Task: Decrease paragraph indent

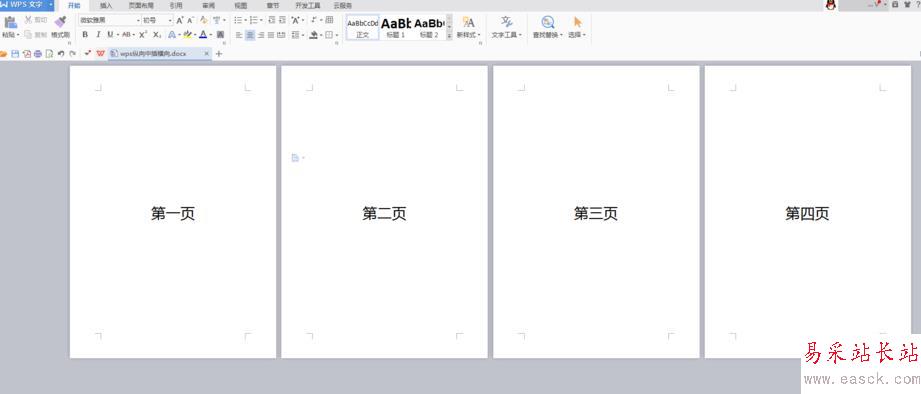Action: pos(271,20)
